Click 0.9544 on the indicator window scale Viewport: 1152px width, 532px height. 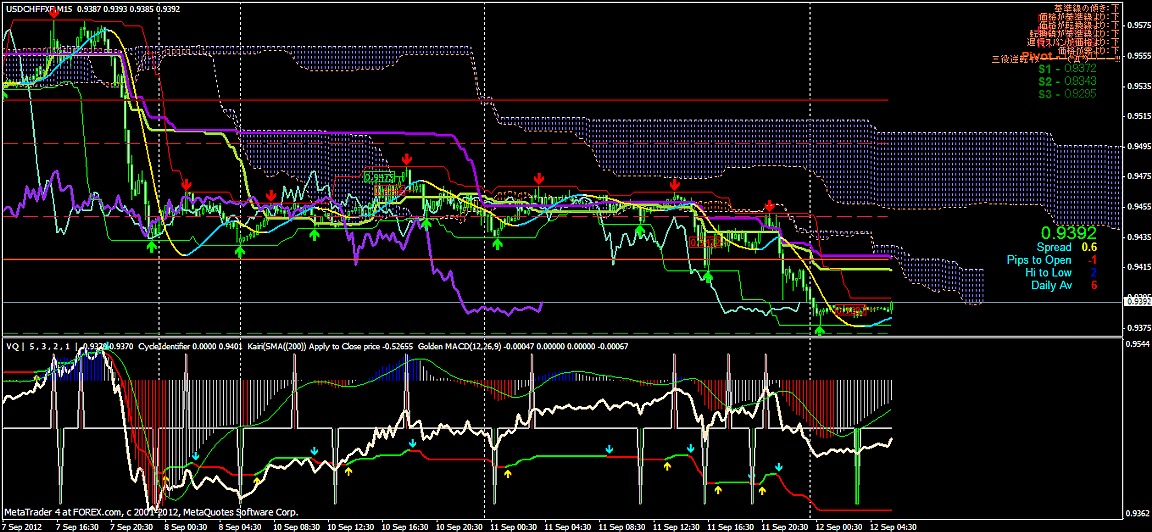tap(1138, 344)
